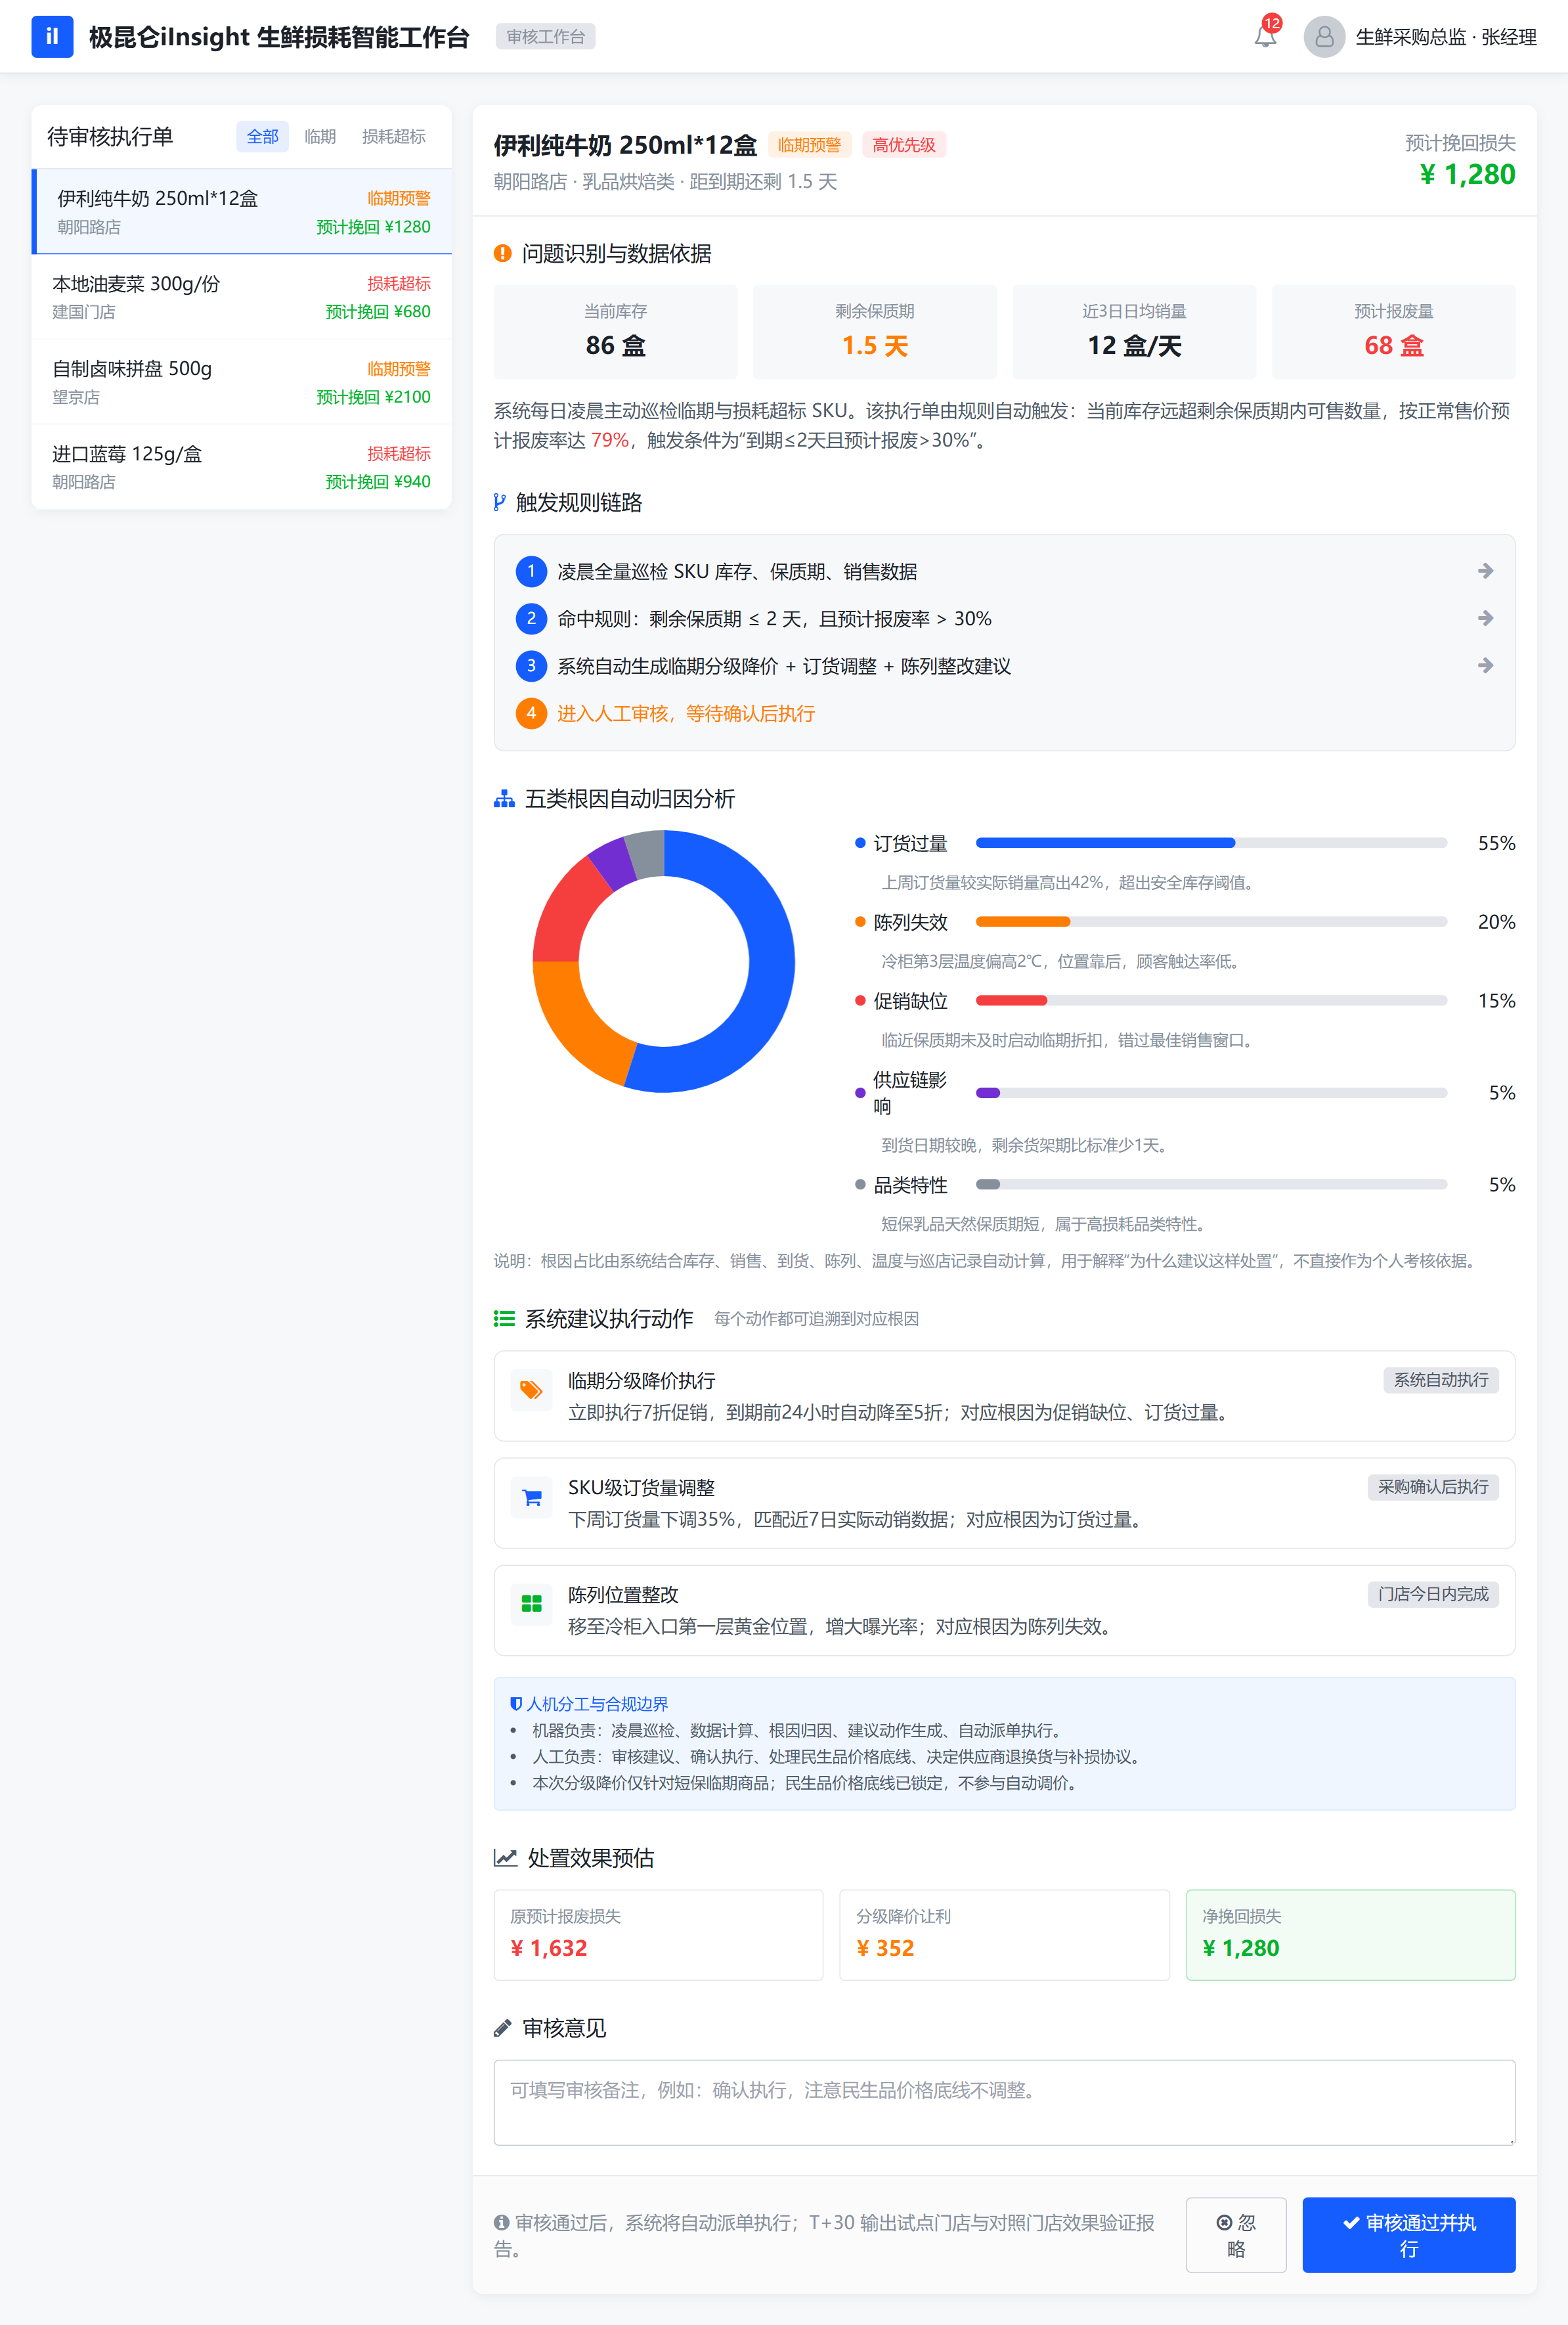Click the 陈列失效 20% progress bar
The image size is (1568, 2325).
1211,922
